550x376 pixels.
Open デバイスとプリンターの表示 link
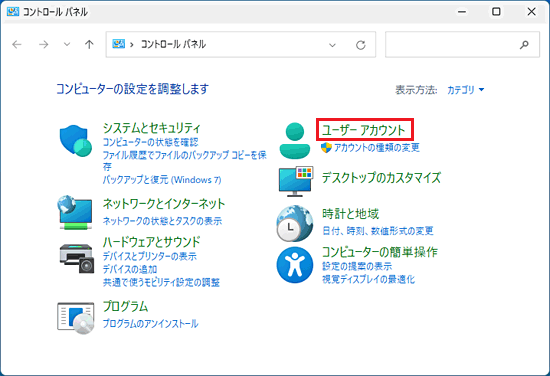(150, 256)
